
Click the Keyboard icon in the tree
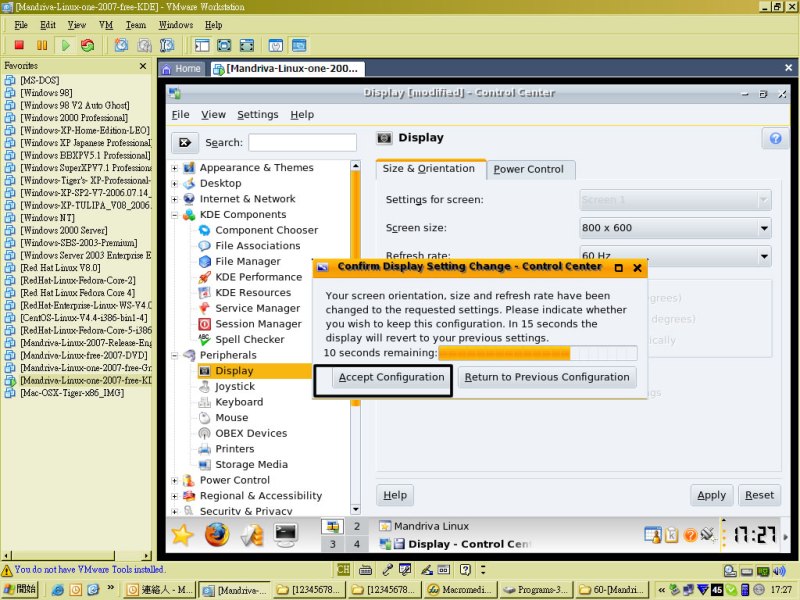tap(205, 403)
